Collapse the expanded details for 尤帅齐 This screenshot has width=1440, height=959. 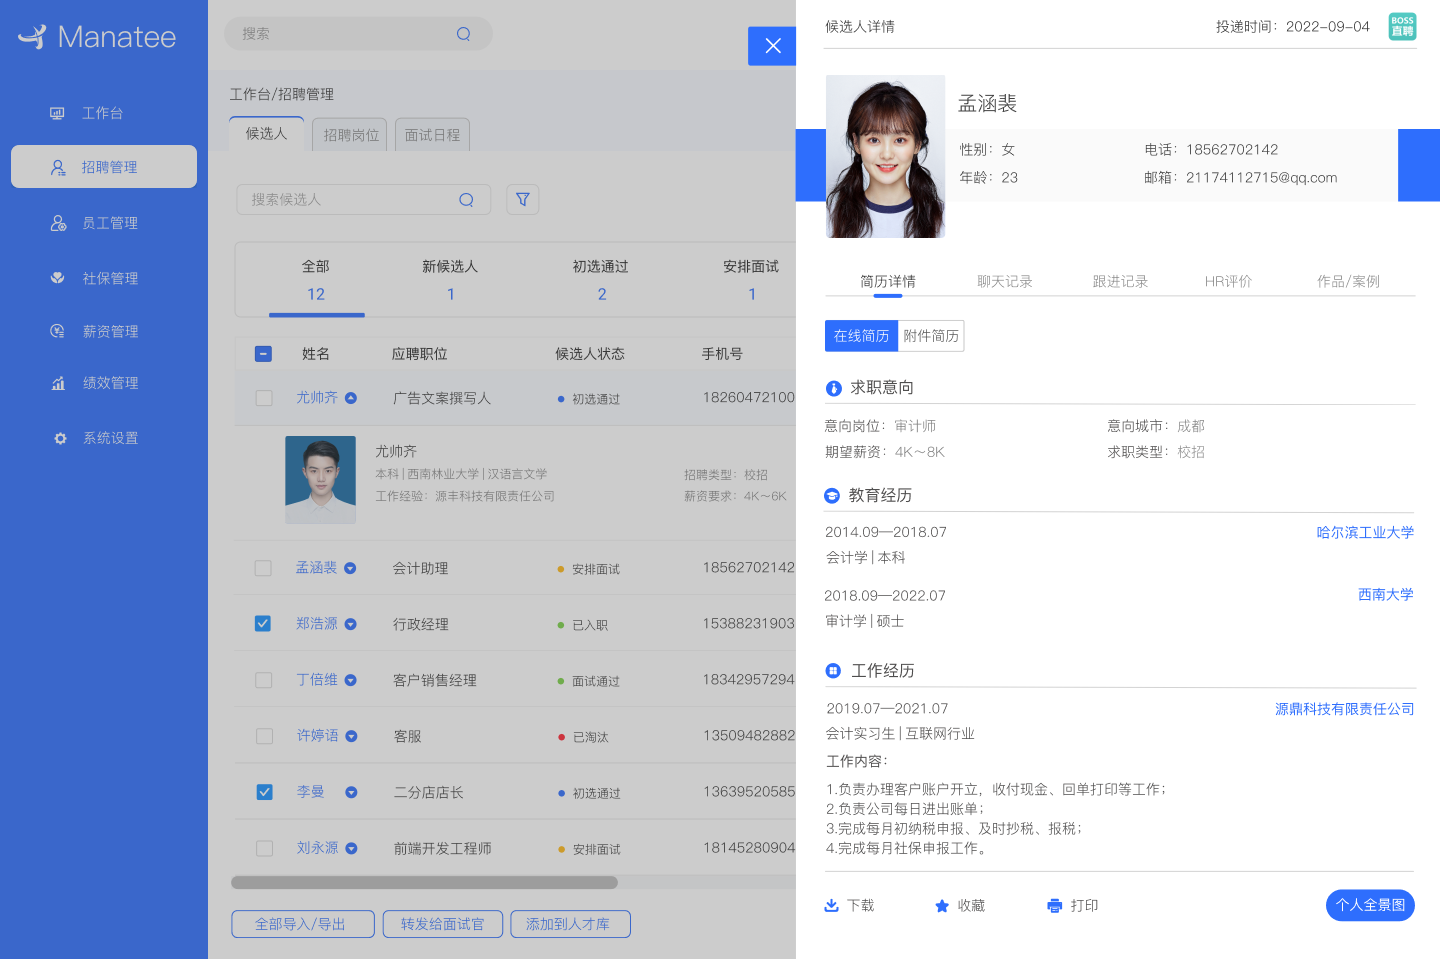point(351,397)
